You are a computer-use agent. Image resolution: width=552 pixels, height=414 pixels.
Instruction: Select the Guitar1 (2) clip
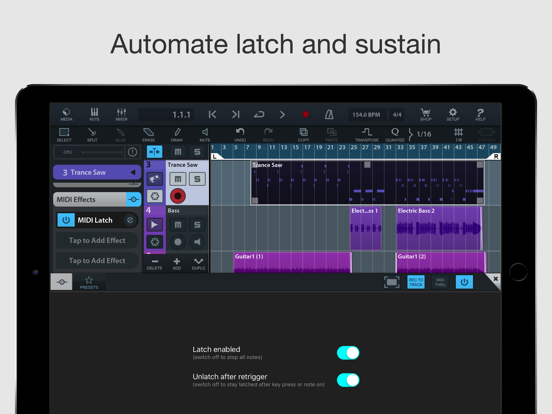click(441, 263)
